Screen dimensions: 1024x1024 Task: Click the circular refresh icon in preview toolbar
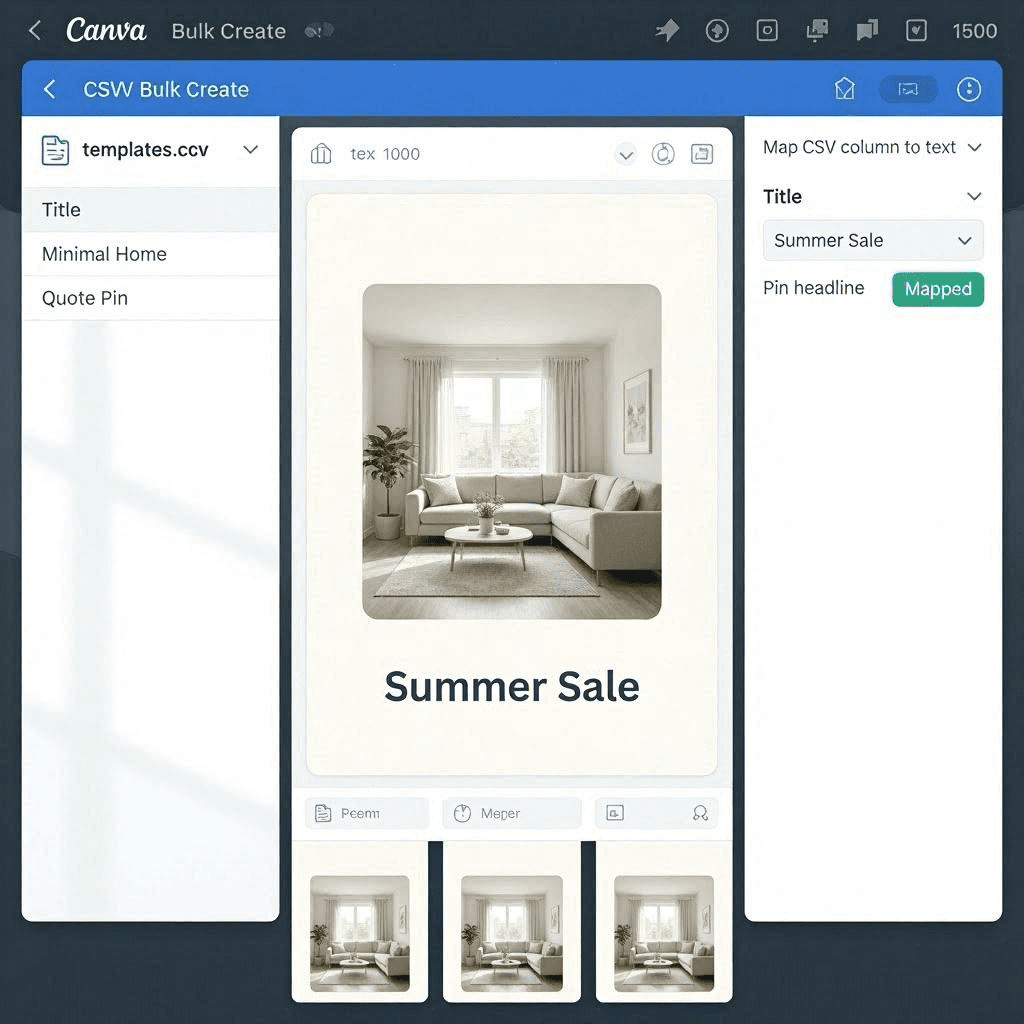[663, 154]
